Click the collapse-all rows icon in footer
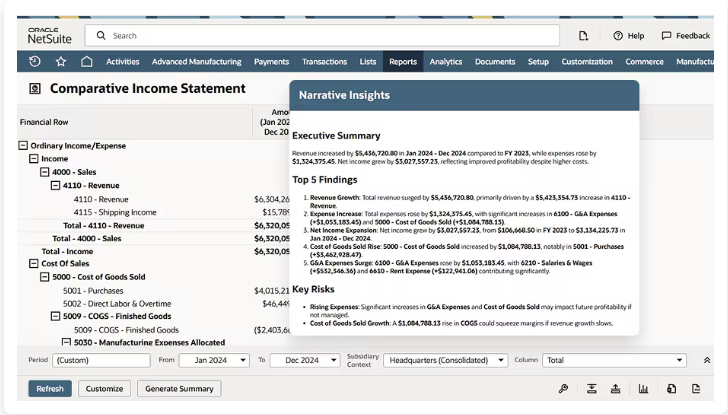 pyautogui.click(x=591, y=389)
